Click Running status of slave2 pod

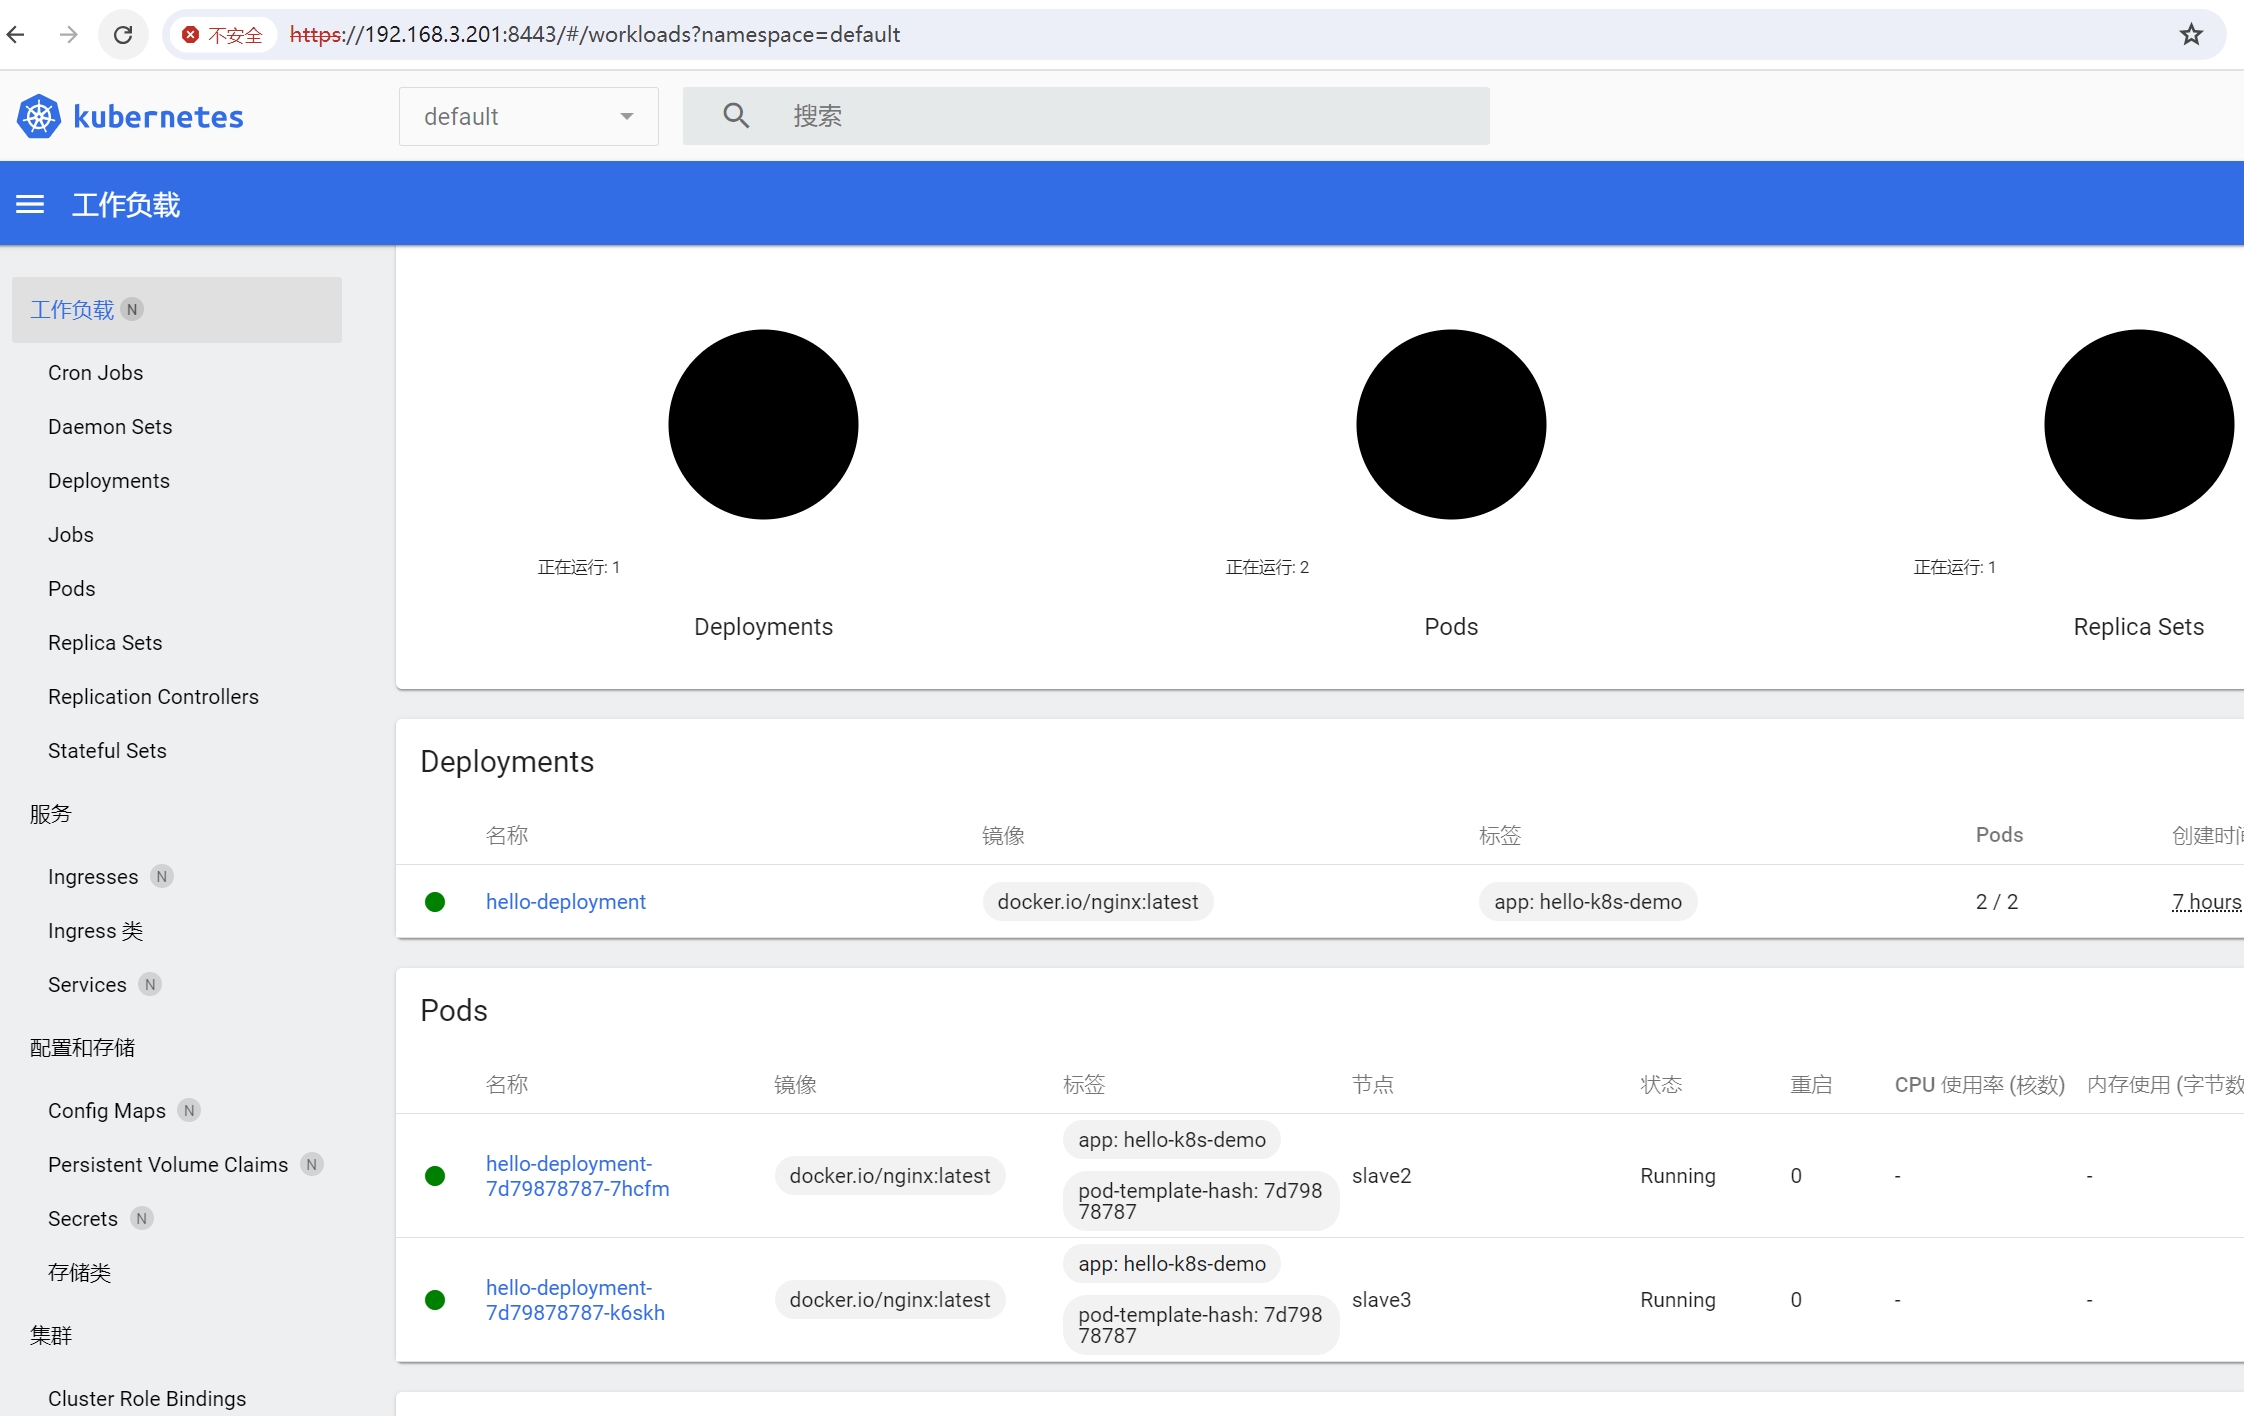[x=1678, y=1176]
